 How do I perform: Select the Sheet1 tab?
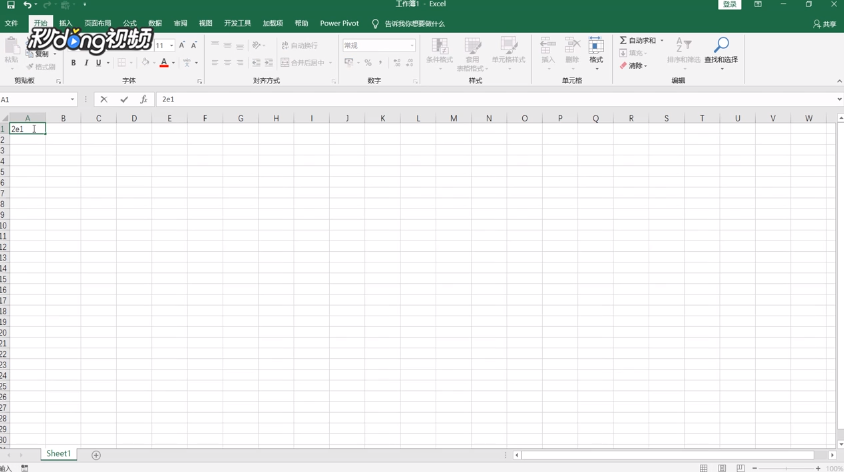pyautogui.click(x=58, y=454)
